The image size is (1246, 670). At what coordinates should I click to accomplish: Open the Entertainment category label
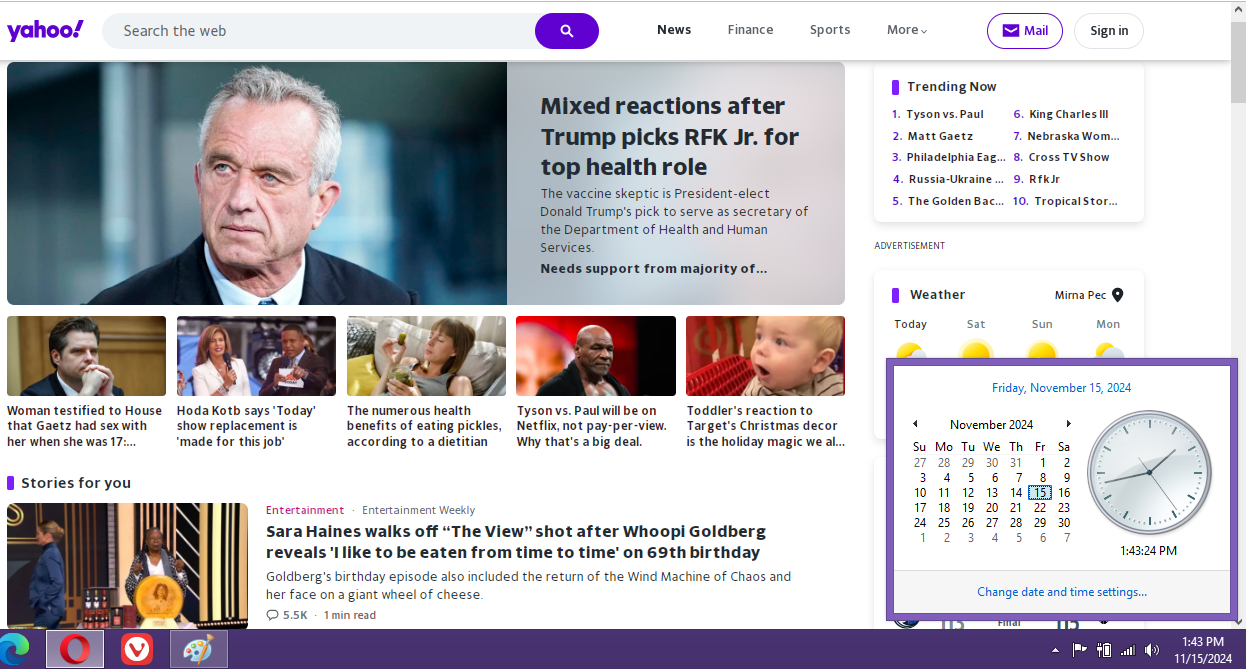305,510
